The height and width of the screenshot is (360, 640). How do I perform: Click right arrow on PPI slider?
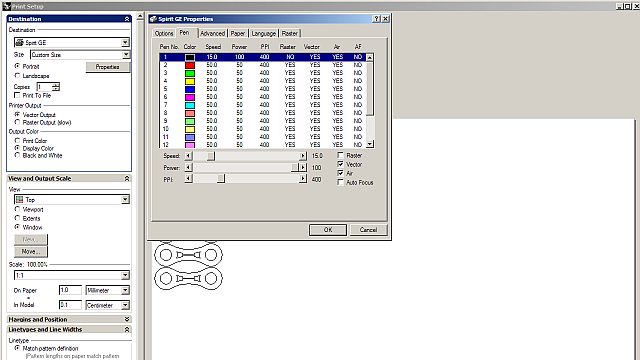[x=302, y=179]
